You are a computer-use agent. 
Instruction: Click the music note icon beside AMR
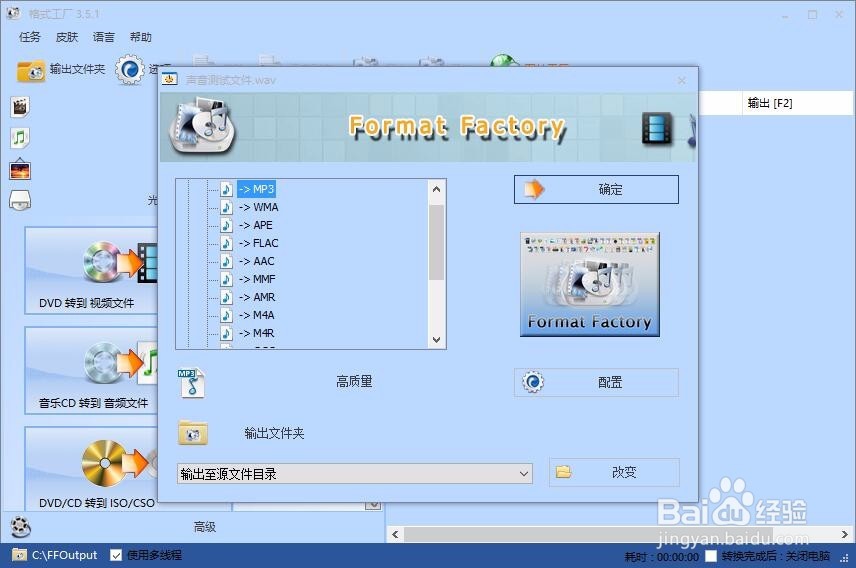[x=227, y=297]
